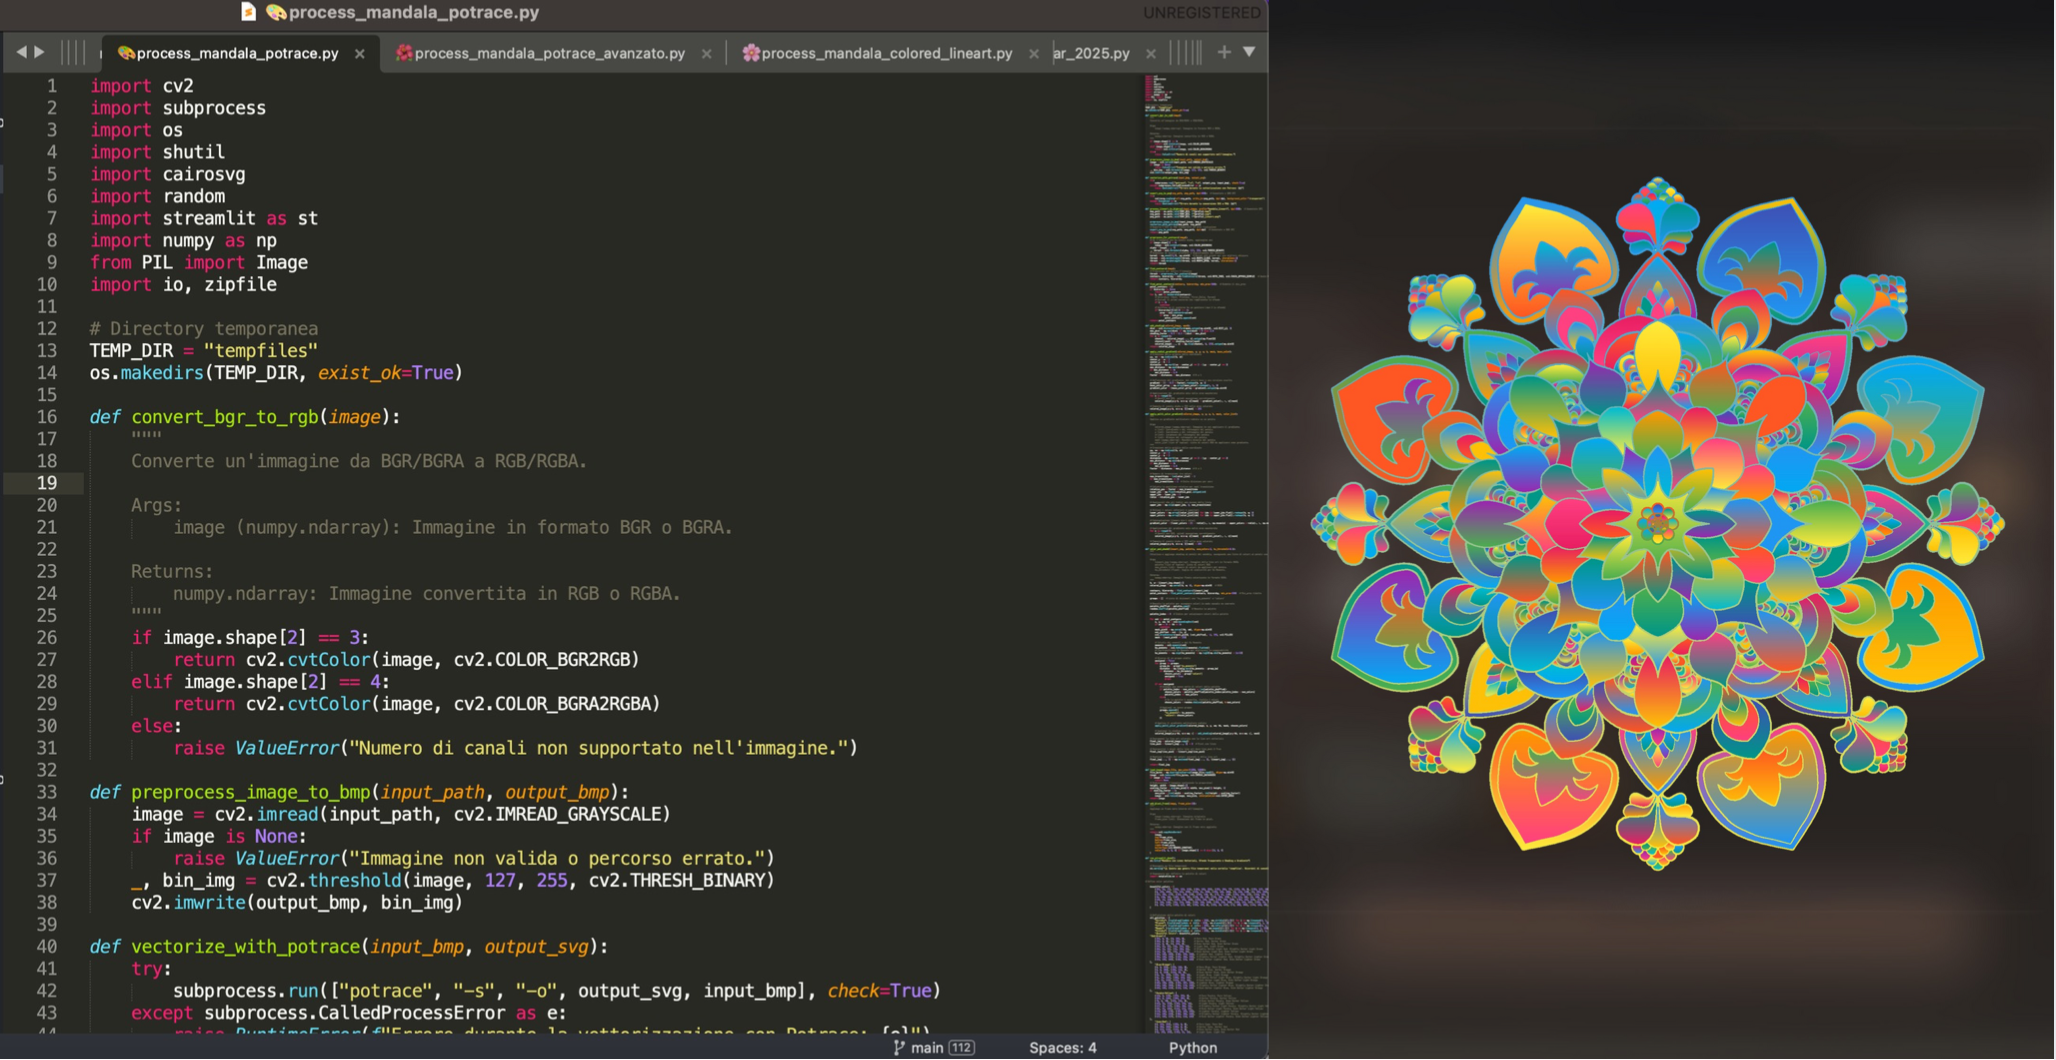Click line number 16 in the gutter
Image resolution: width=2056 pixels, height=1060 pixels.
click(47, 417)
